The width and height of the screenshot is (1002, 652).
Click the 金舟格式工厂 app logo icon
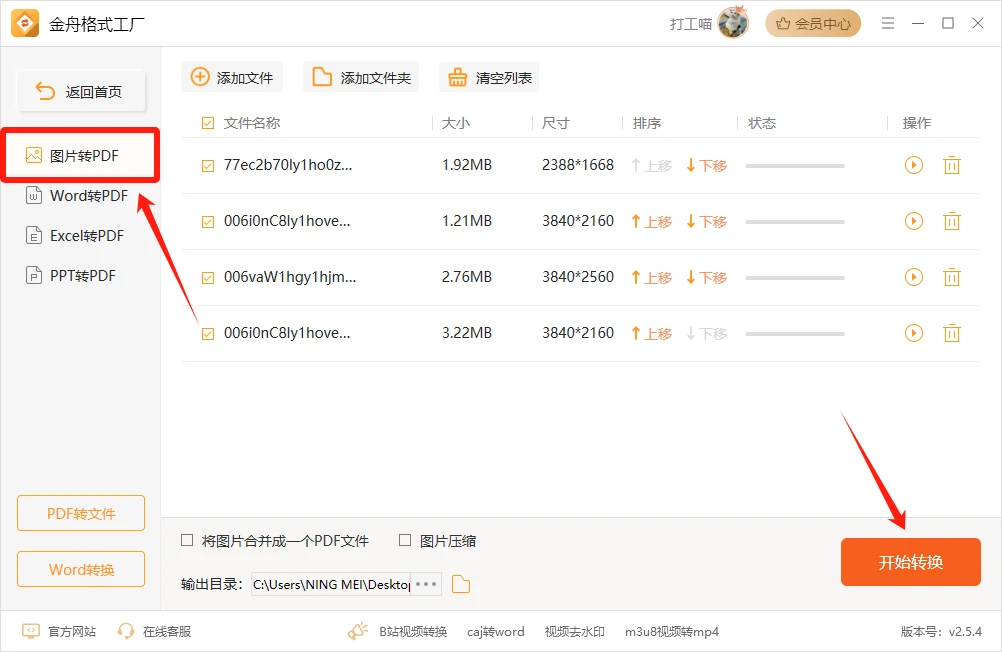[25, 24]
